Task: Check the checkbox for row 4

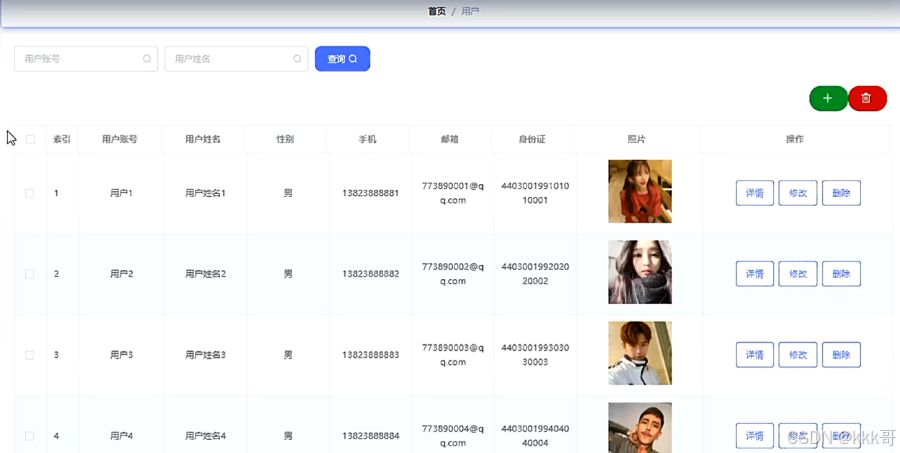Action: coord(29,436)
